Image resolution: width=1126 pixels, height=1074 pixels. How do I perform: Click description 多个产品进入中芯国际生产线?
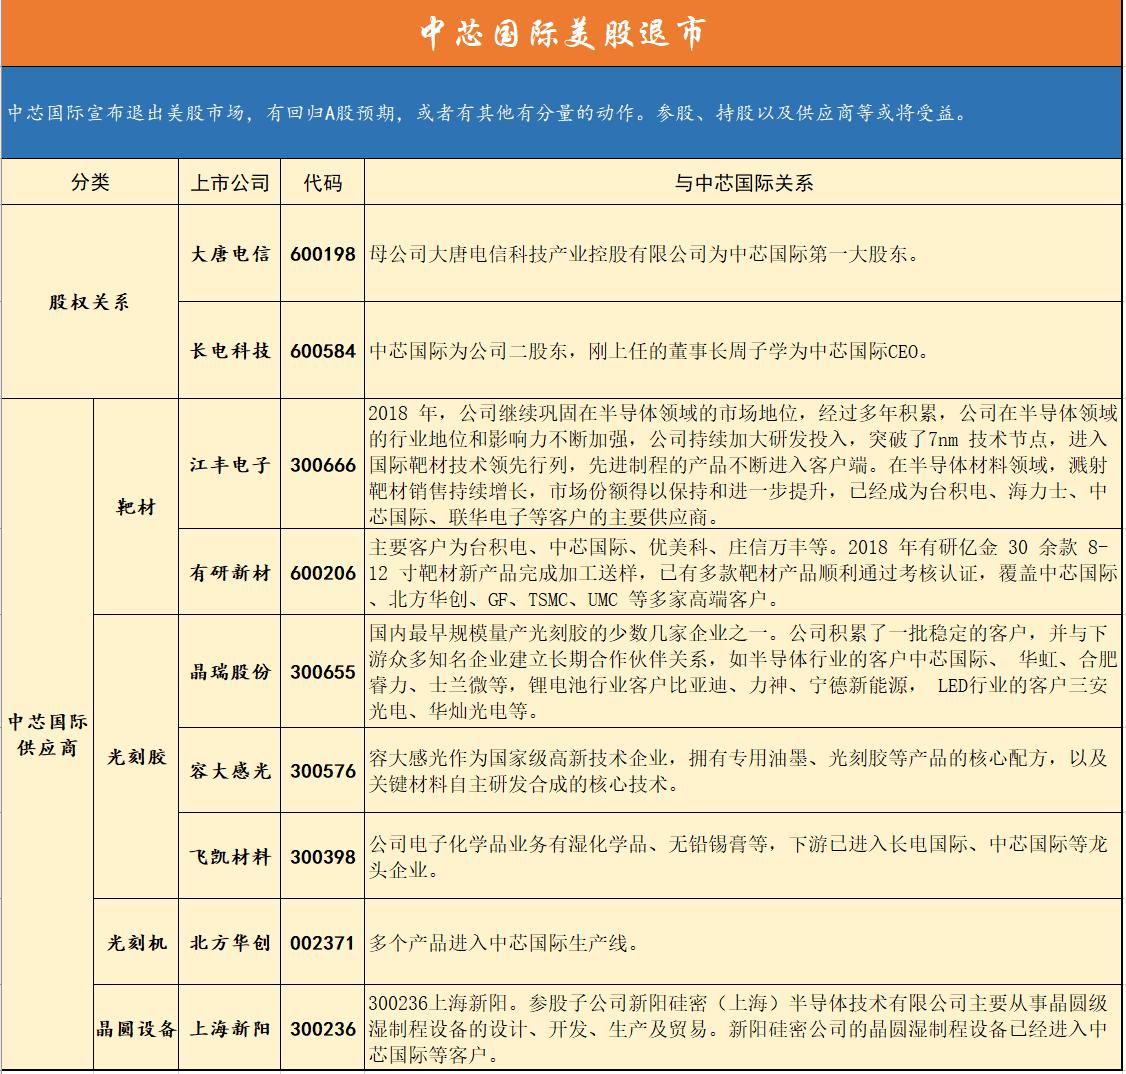(x=503, y=942)
